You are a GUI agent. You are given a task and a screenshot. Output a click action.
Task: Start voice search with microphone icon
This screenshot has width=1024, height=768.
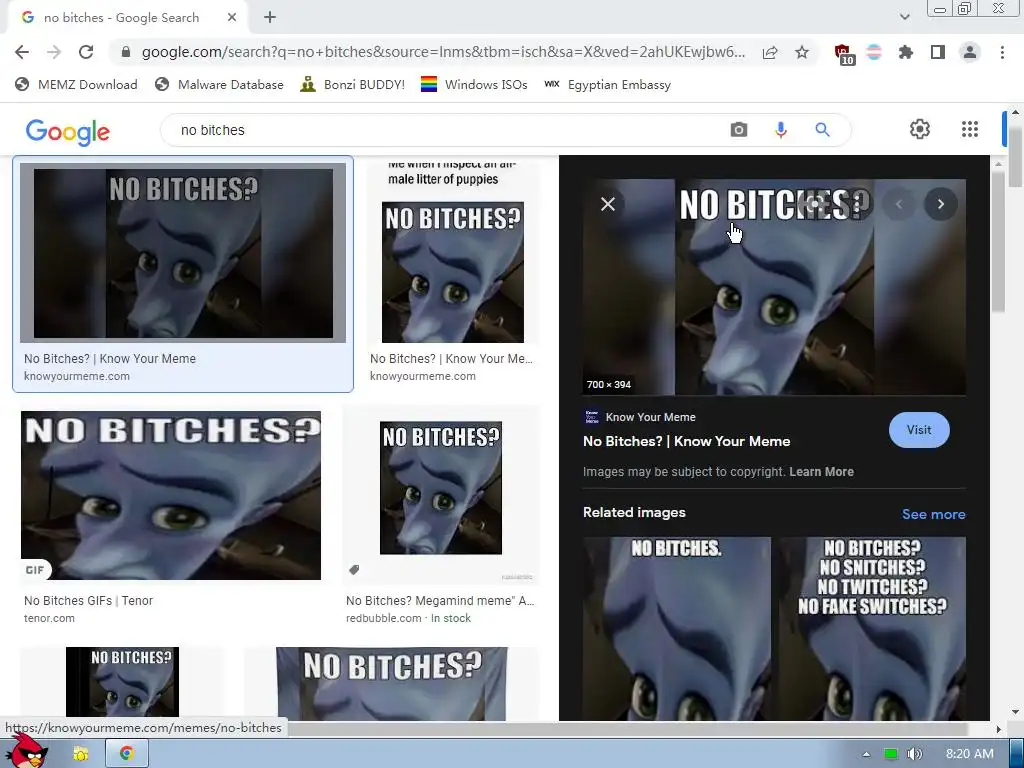coord(780,130)
